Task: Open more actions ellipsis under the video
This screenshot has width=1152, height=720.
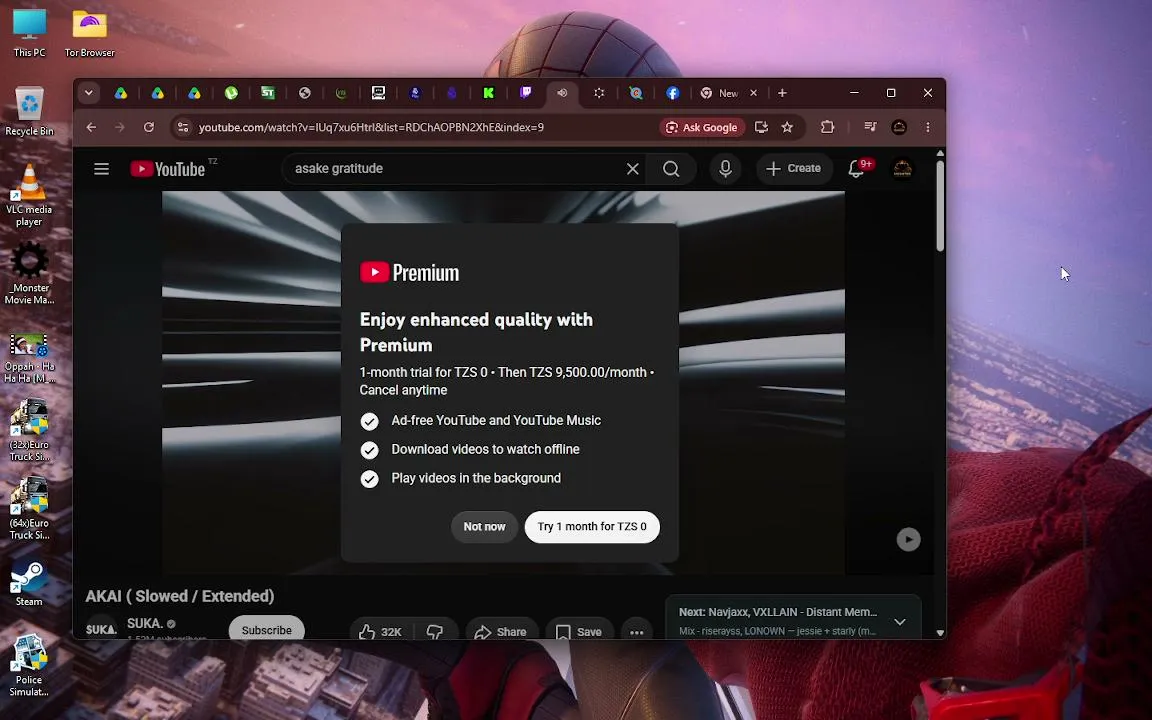Action: pos(636,631)
